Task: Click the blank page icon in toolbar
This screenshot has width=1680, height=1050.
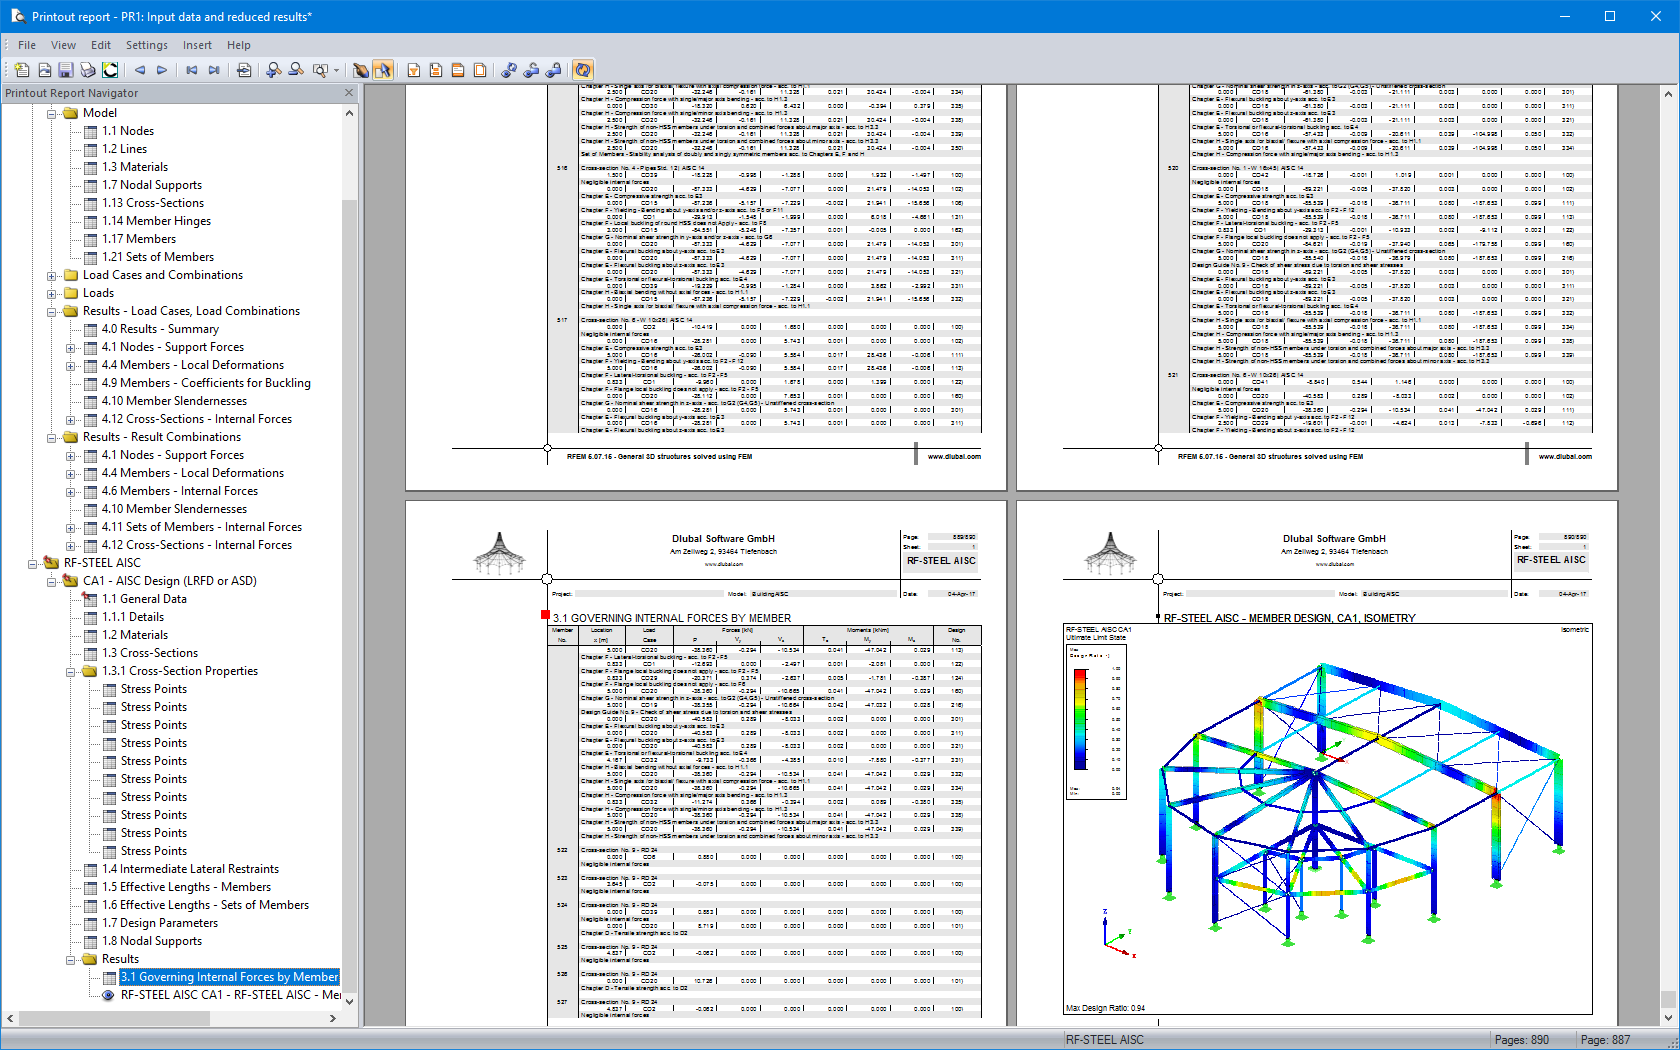Action: pyautogui.click(x=480, y=70)
